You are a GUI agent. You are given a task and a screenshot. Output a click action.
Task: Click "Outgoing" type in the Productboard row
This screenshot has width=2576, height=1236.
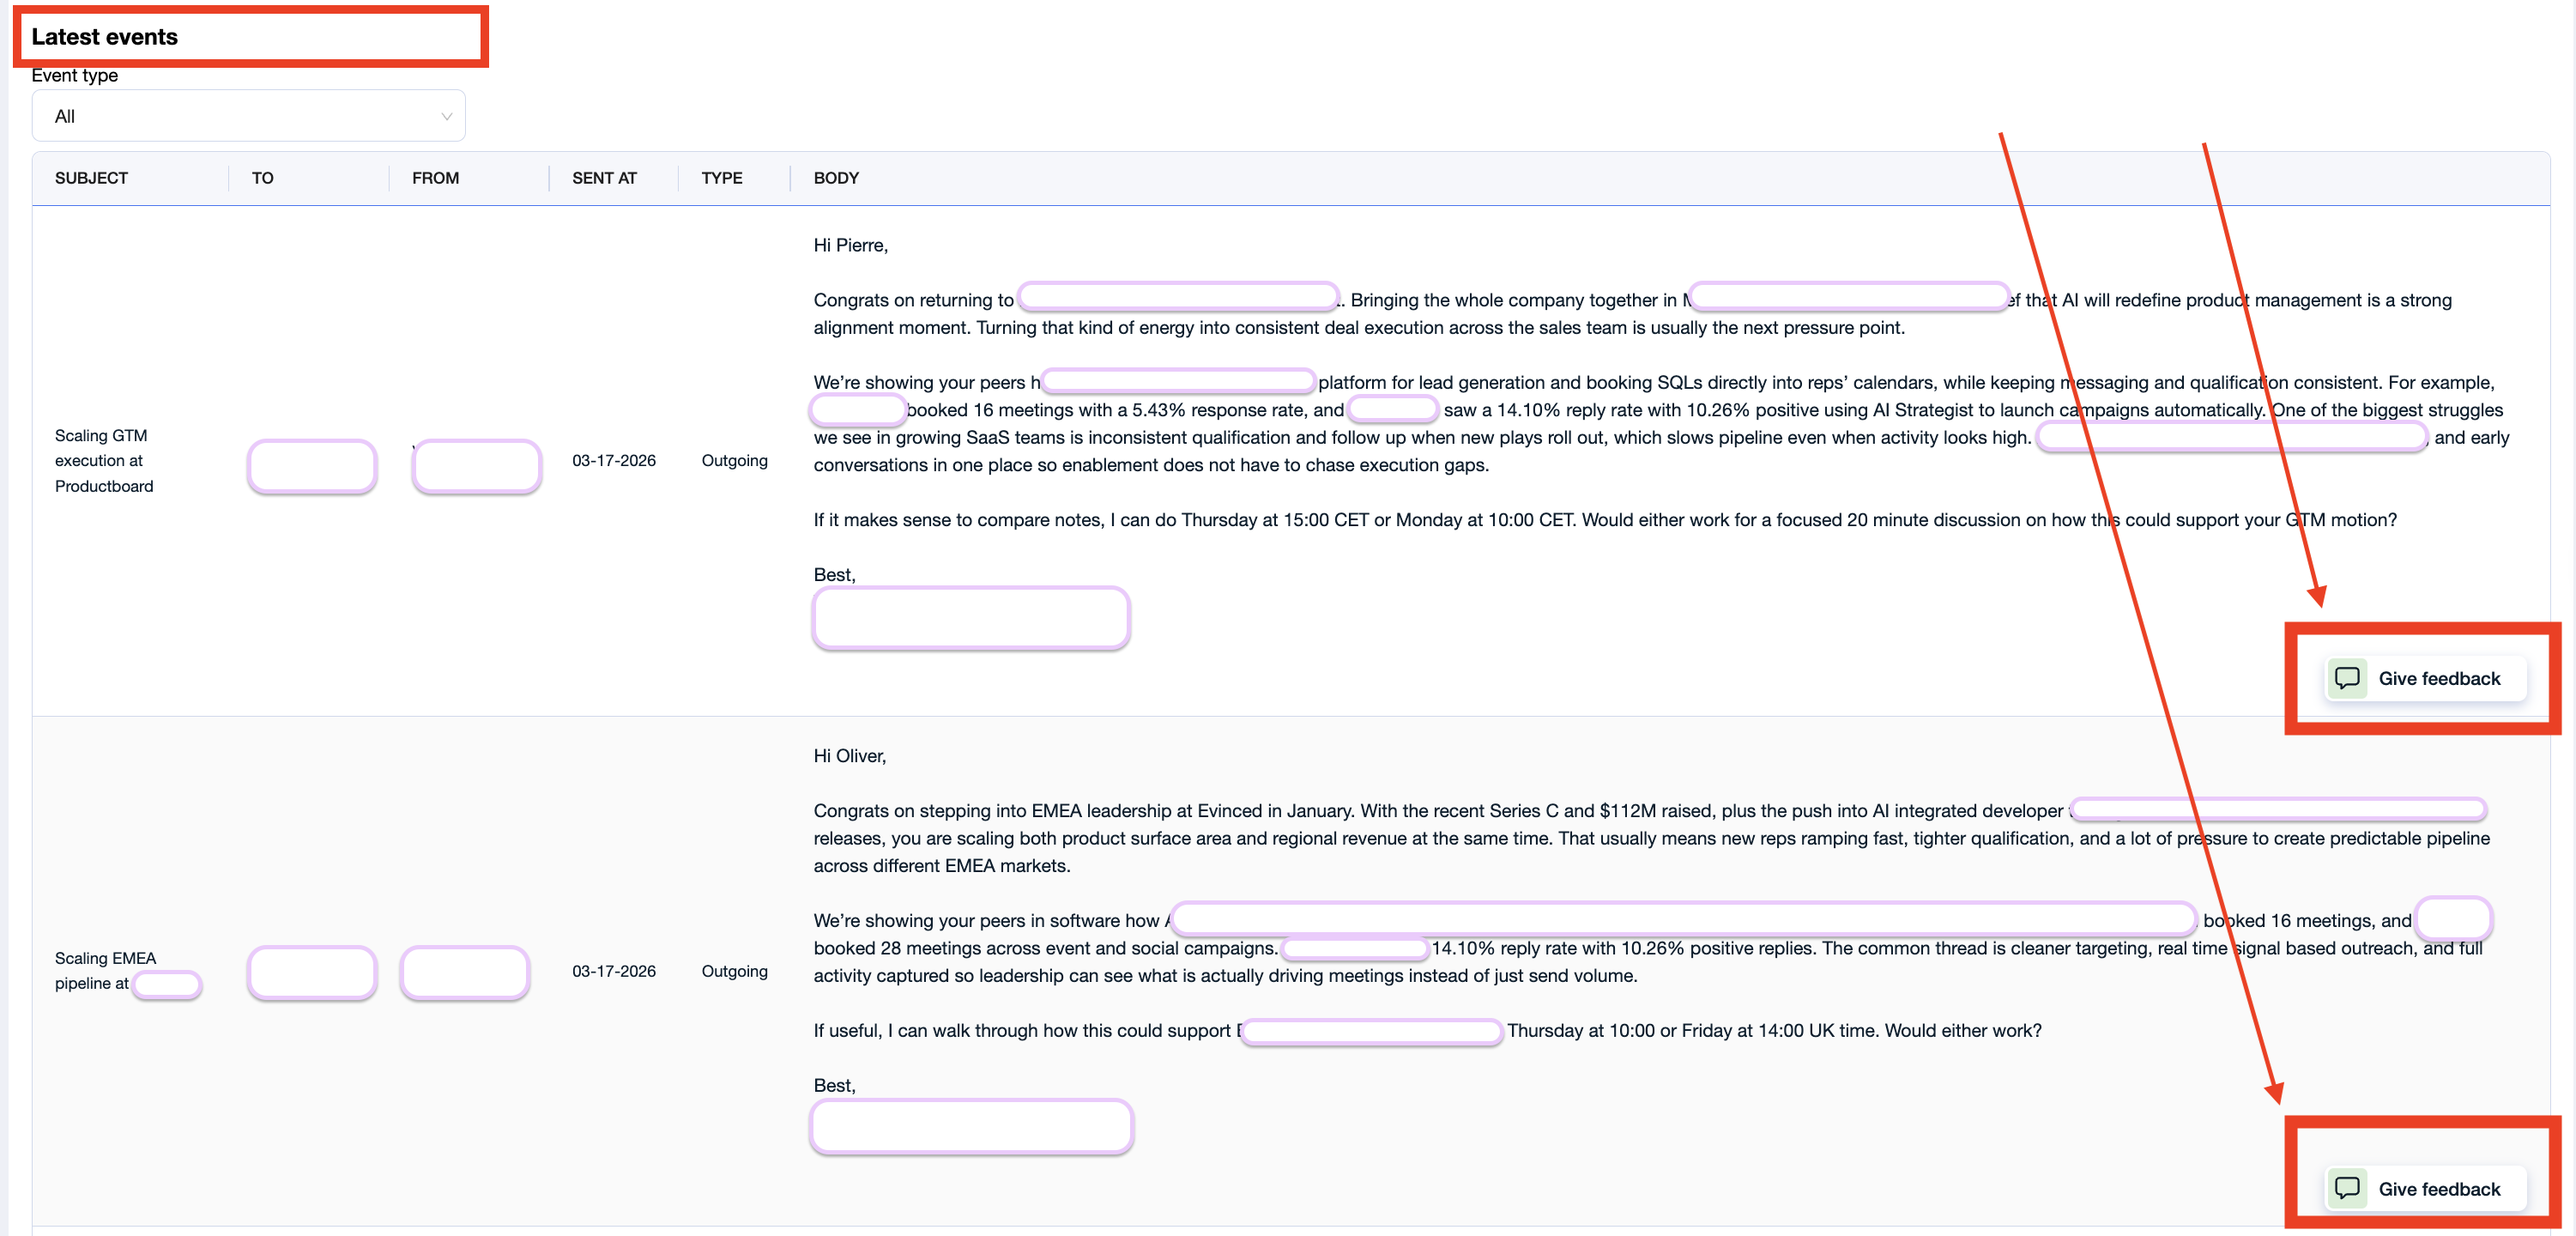click(x=734, y=460)
